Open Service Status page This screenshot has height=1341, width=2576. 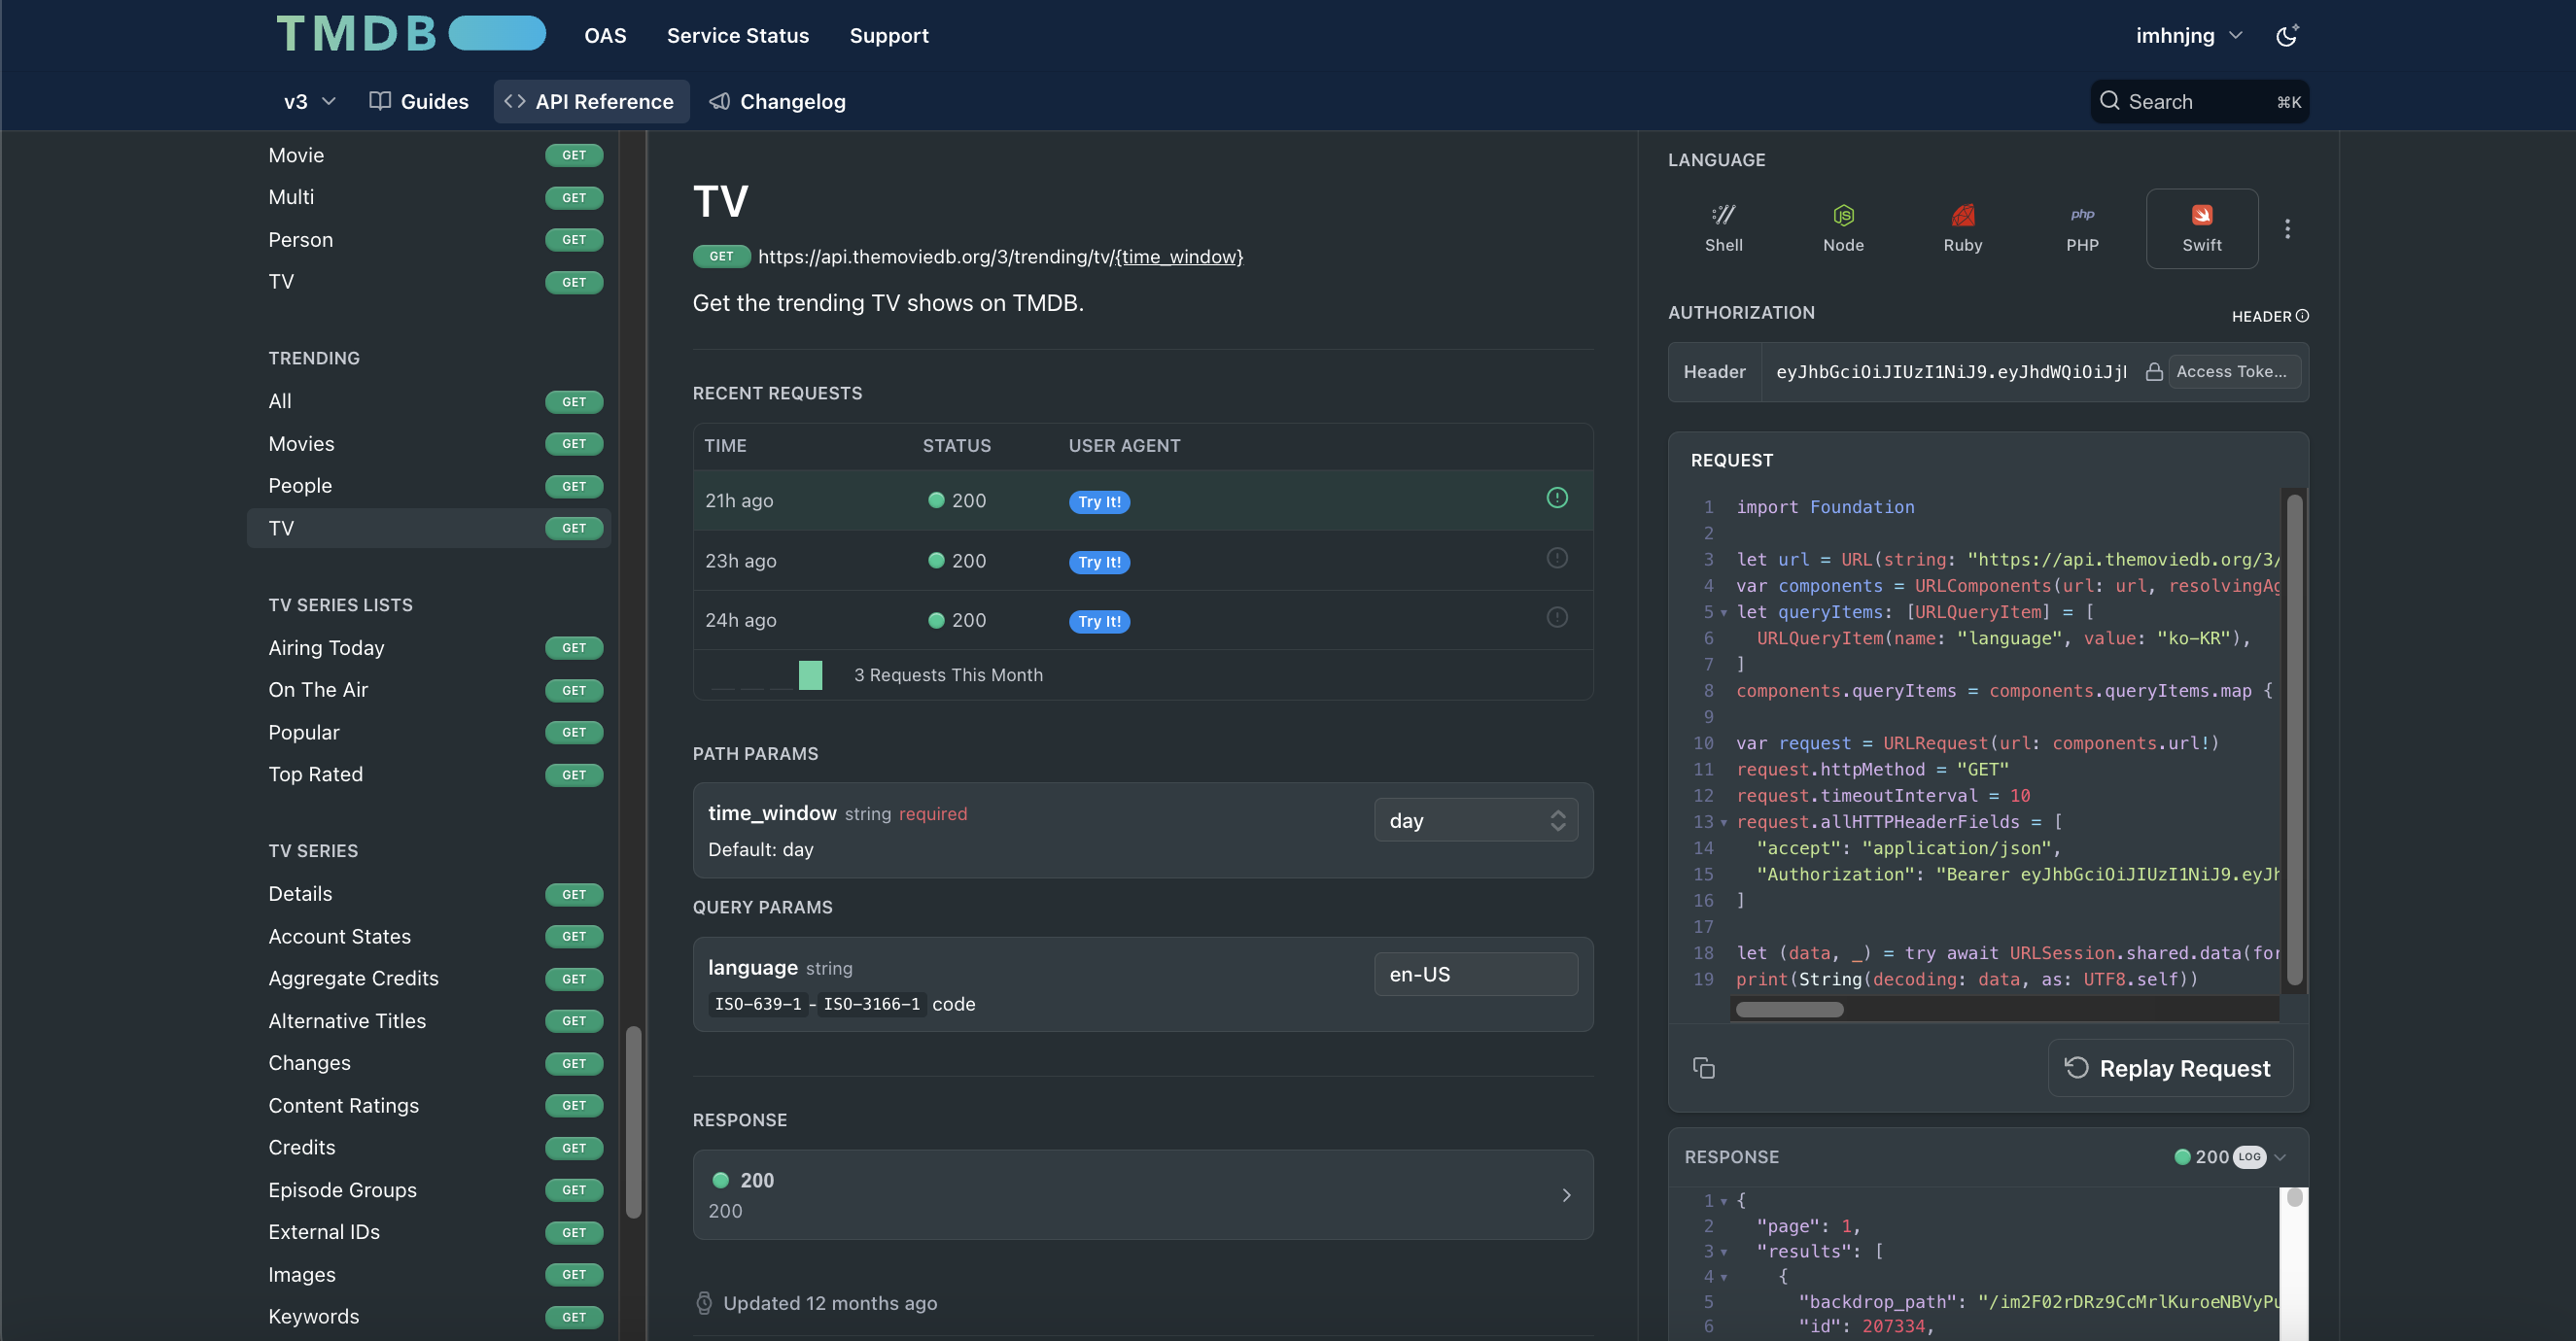pyautogui.click(x=738, y=35)
